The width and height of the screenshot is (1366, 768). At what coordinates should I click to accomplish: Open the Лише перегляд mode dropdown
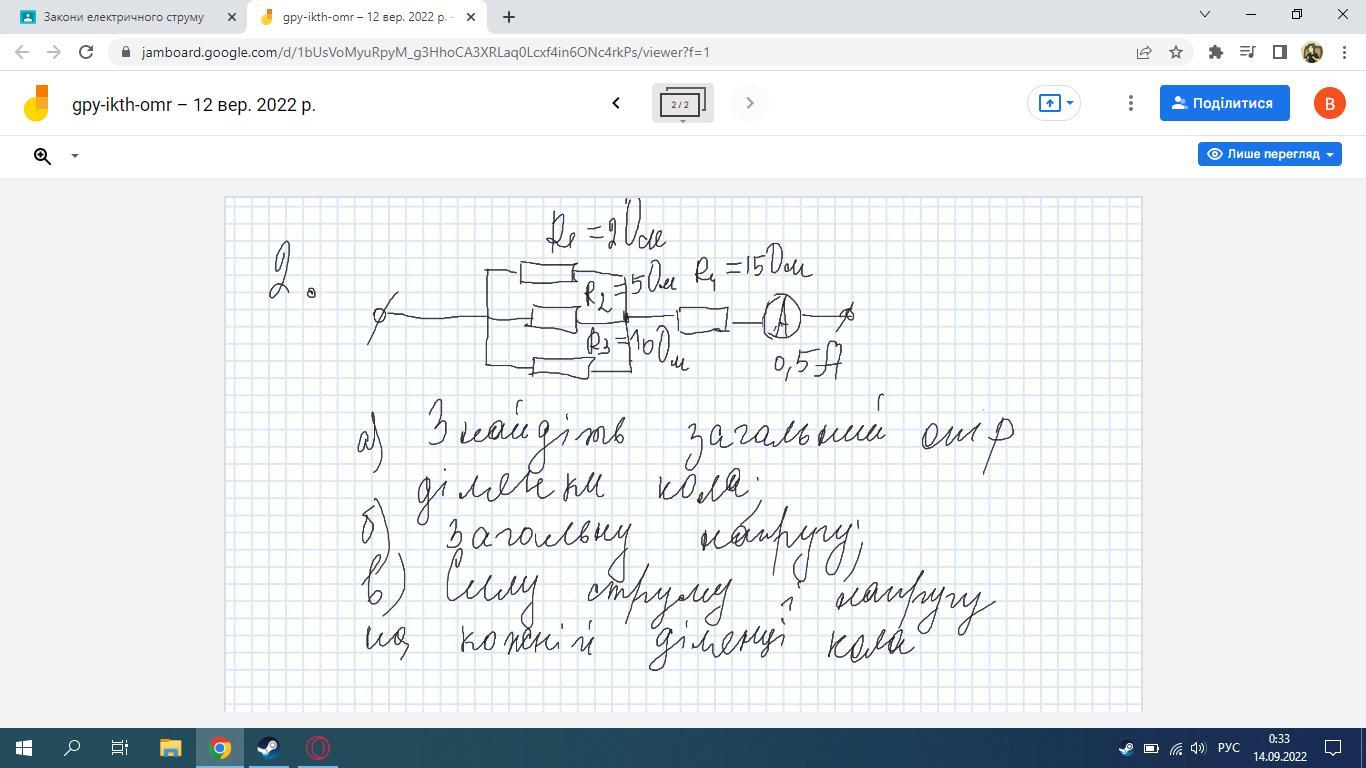tap(1269, 154)
